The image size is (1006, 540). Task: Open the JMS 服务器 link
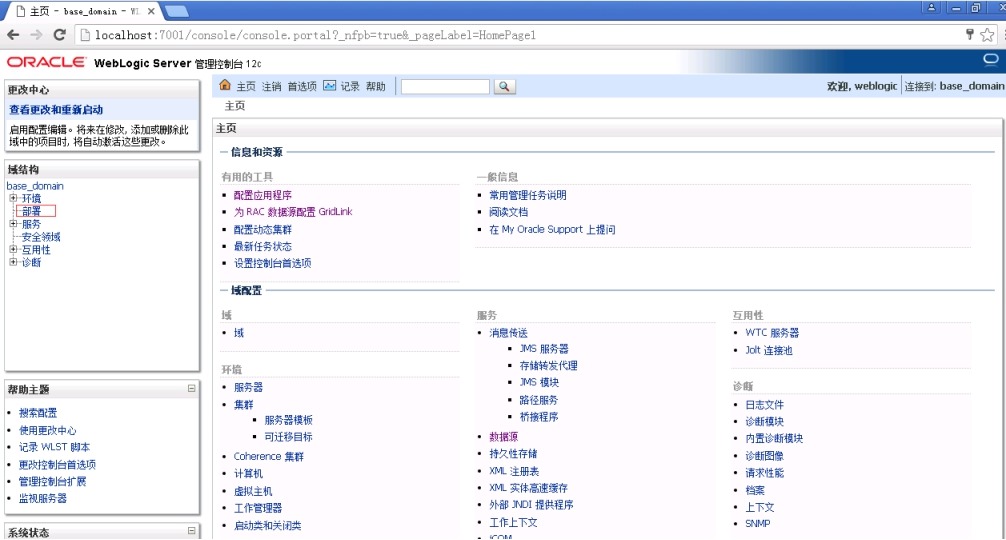(x=544, y=349)
